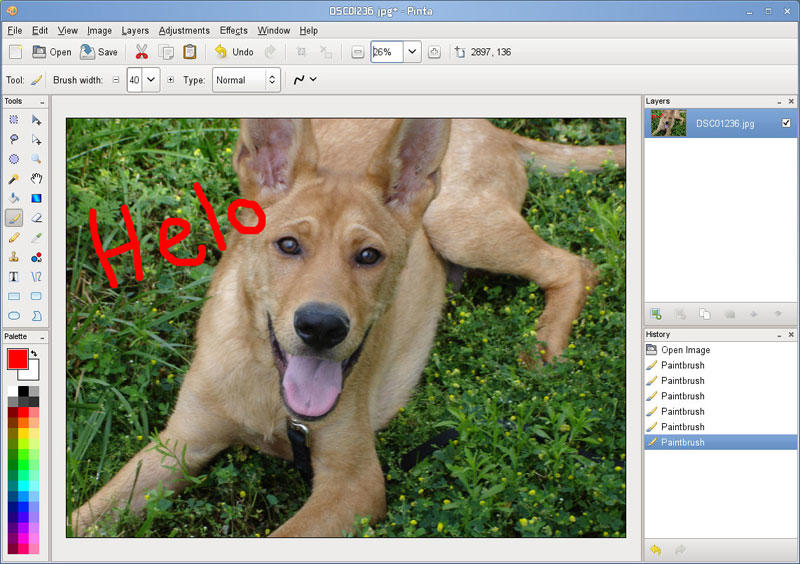800x564 pixels.
Task: Swap primary and secondary palette colors
Action: [x=33, y=353]
